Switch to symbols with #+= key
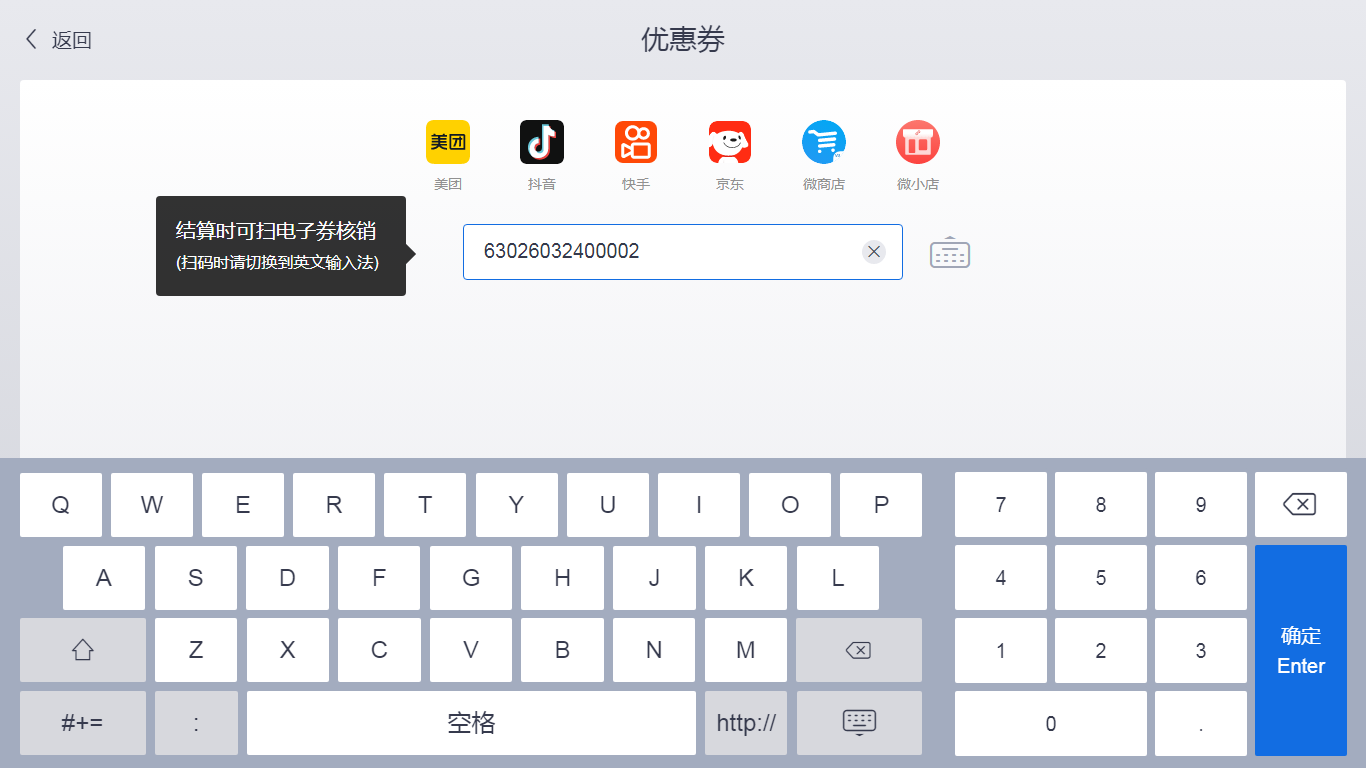This screenshot has height=768, width=1366. tap(83, 723)
